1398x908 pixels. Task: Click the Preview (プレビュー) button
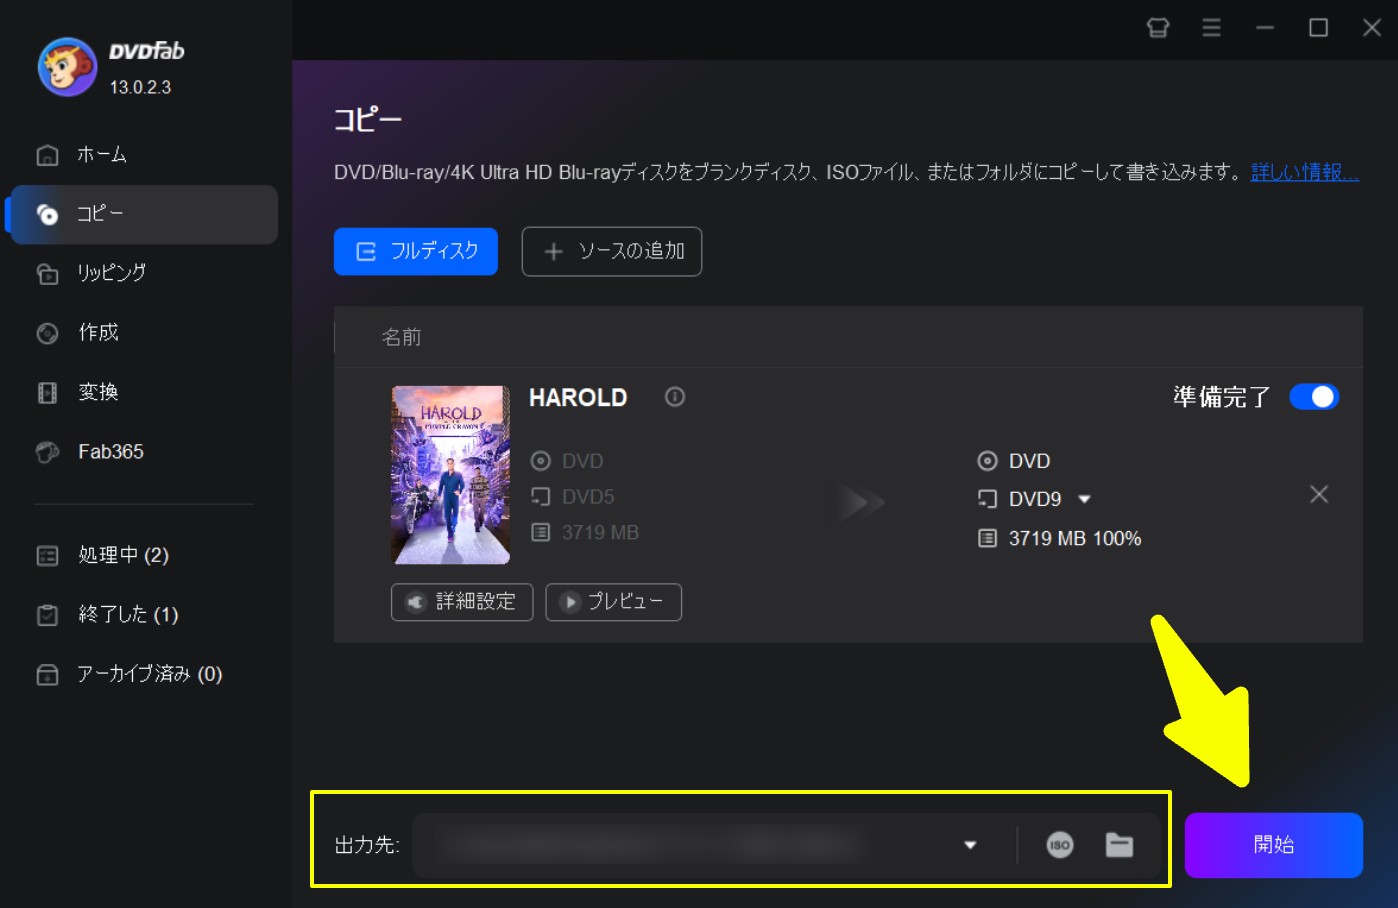[x=614, y=602]
